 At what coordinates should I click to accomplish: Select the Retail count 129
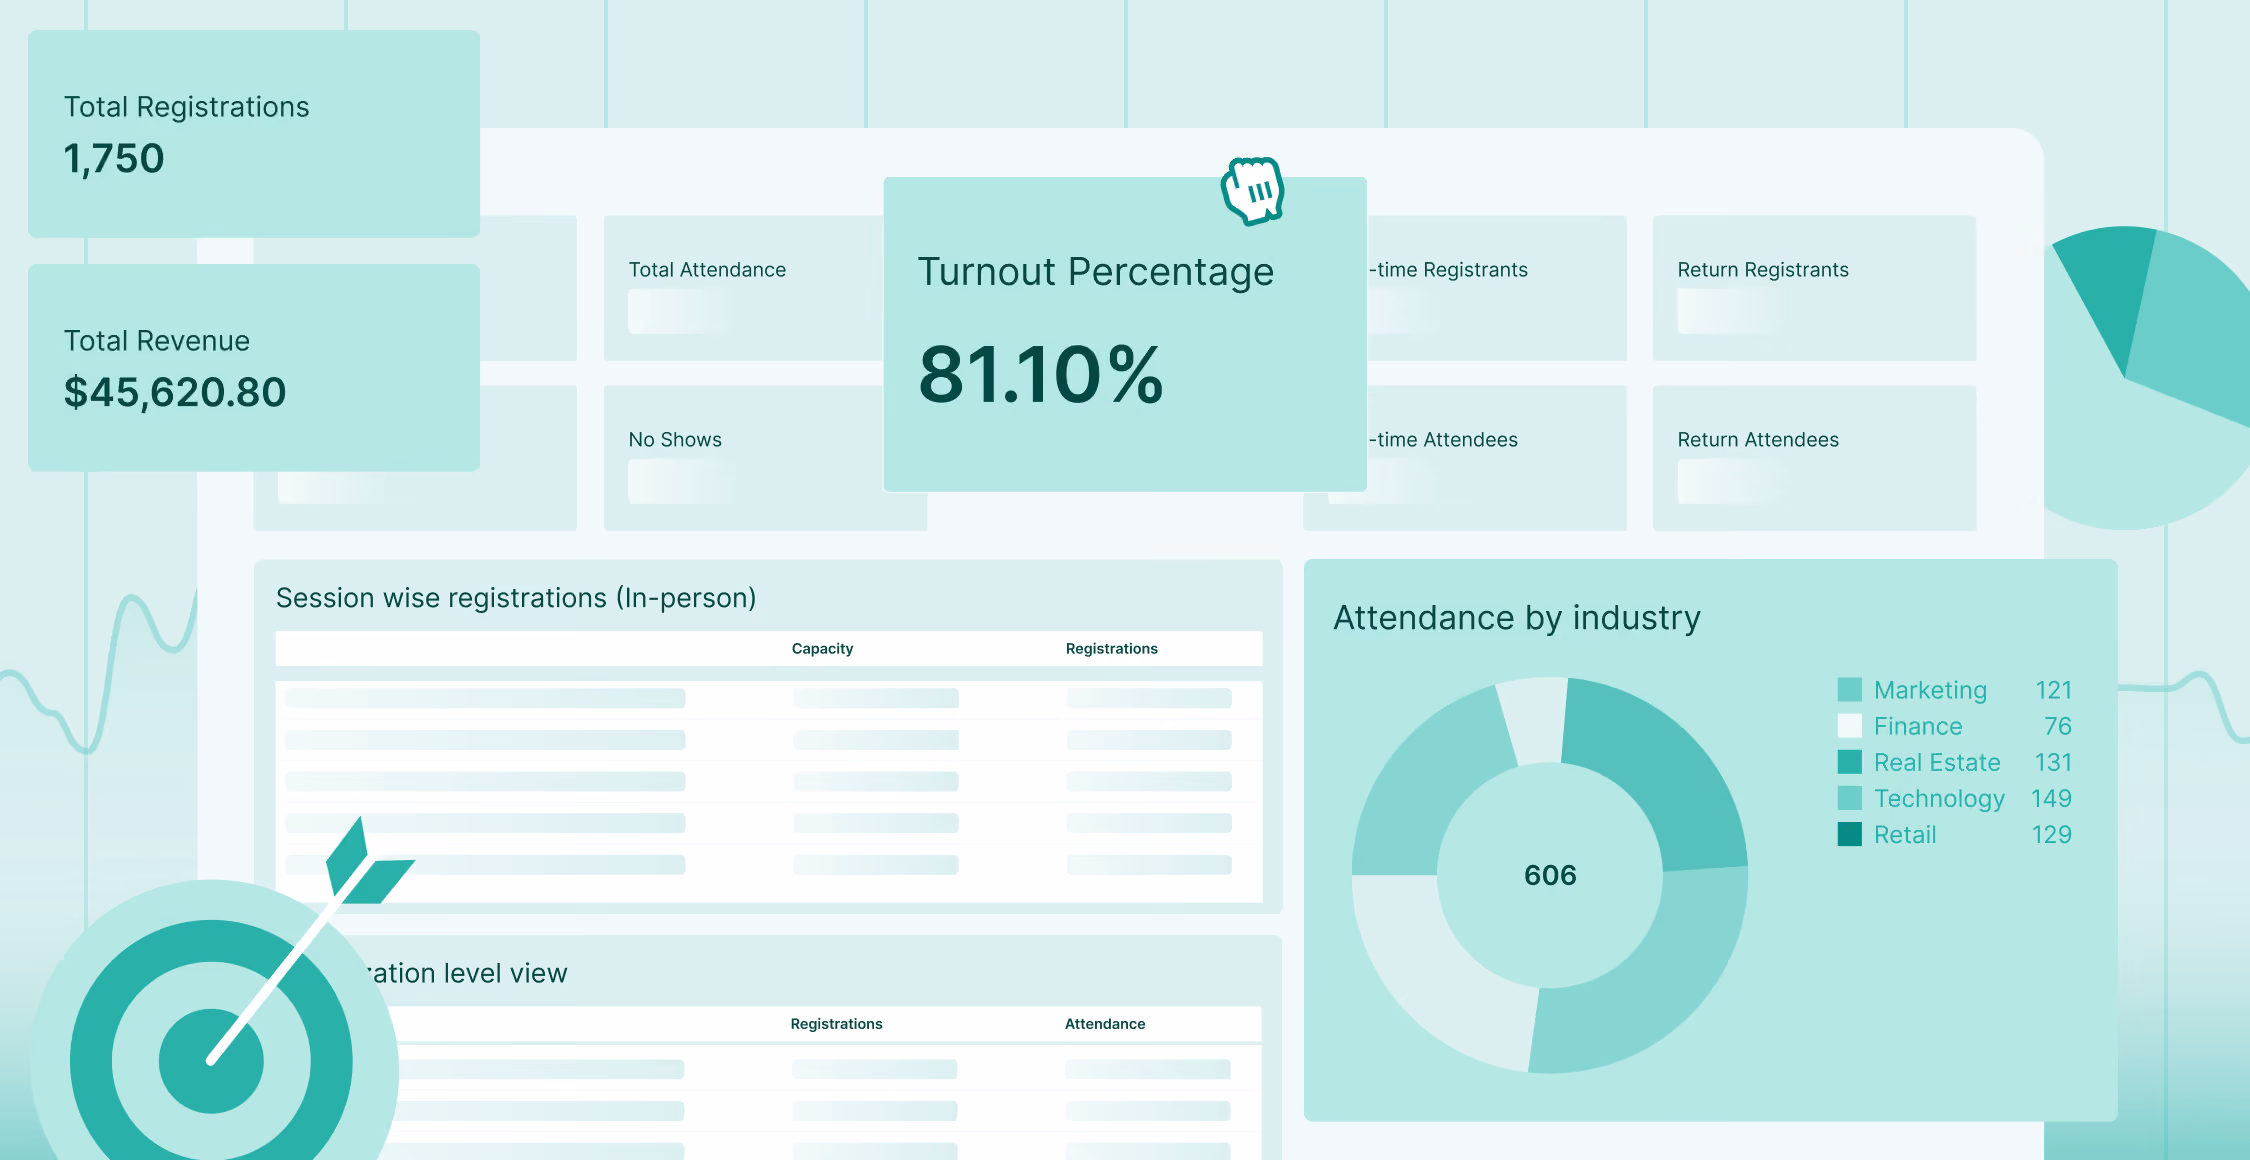click(2051, 834)
